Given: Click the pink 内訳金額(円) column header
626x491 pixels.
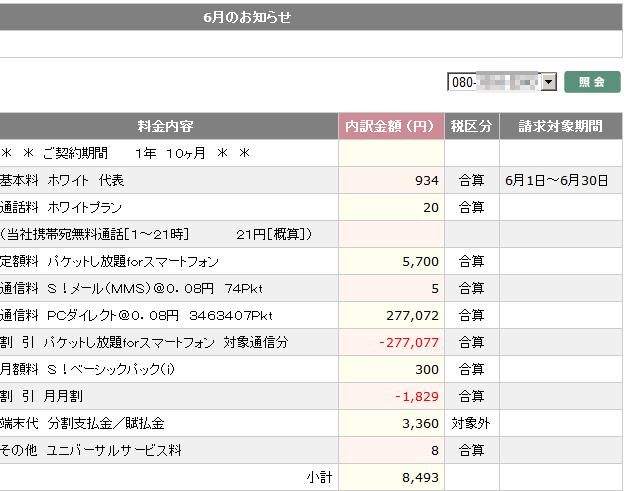Looking at the screenshot, I should 391,126.
